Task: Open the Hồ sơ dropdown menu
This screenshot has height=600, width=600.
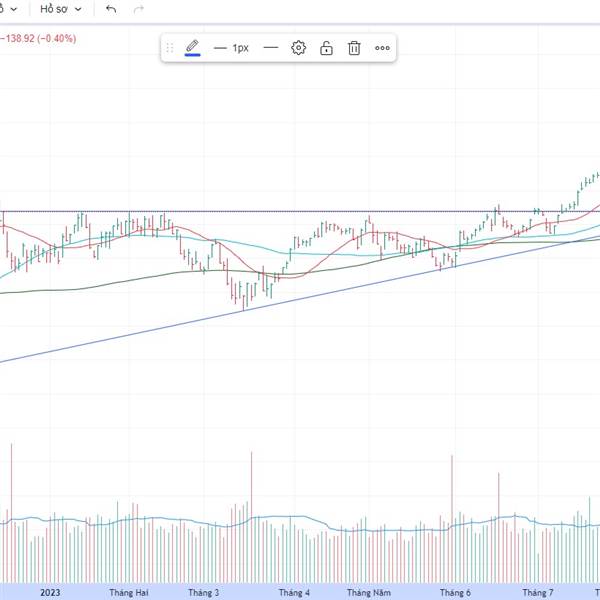Action: click(61, 9)
